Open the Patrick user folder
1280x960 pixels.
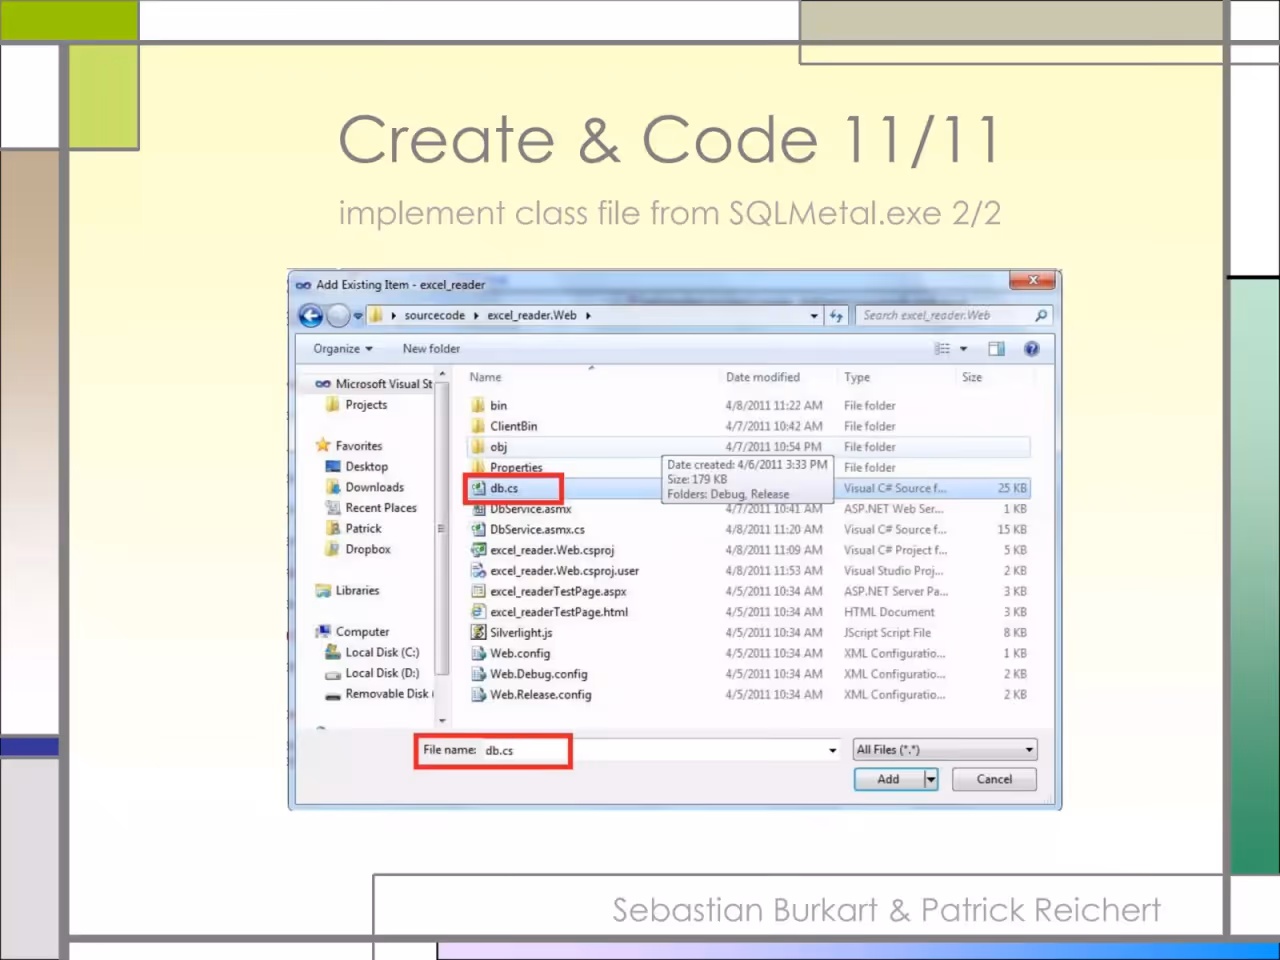pyautogui.click(x=354, y=529)
